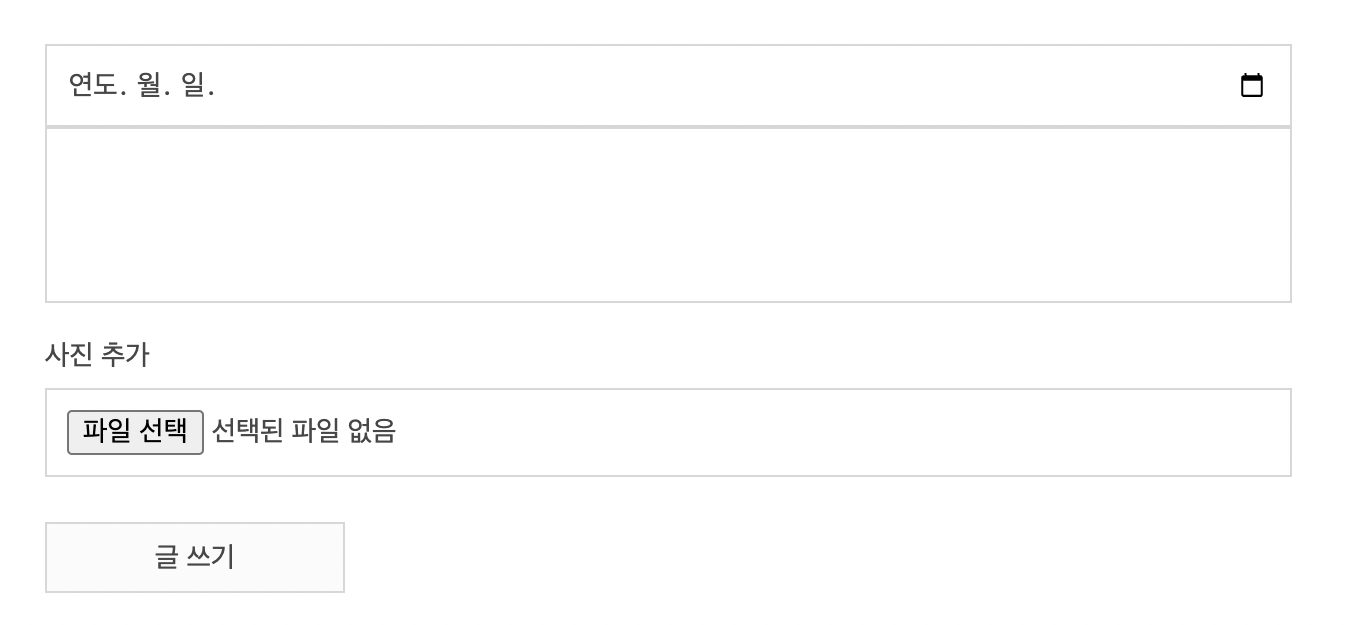Click the 글 쓰기 write button
Screen dimensions: 1345x625
click(x=195, y=557)
